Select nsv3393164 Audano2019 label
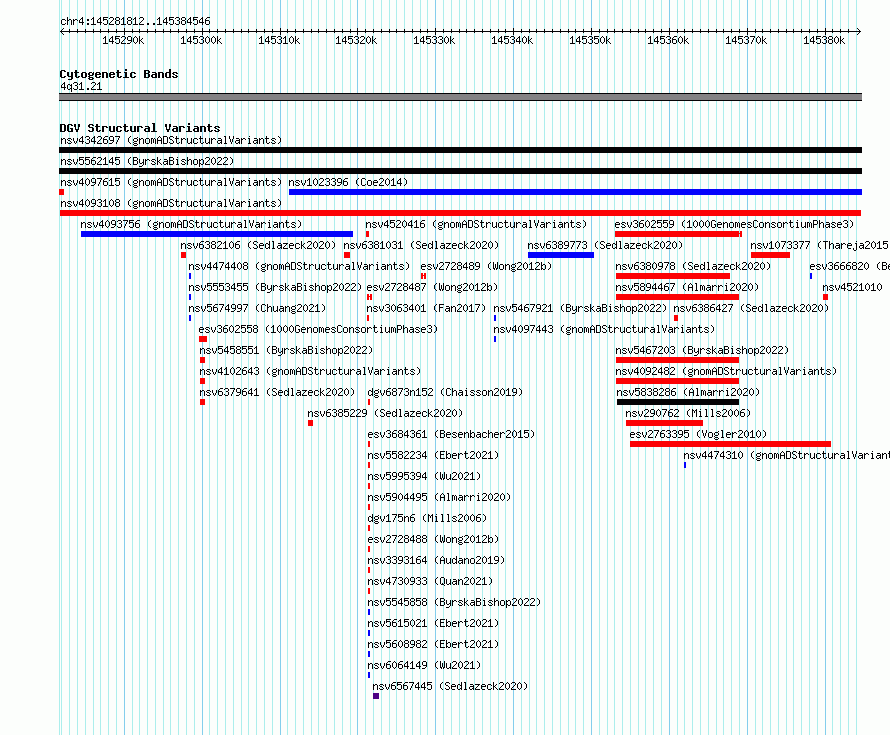890x735 pixels. click(x=436, y=560)
